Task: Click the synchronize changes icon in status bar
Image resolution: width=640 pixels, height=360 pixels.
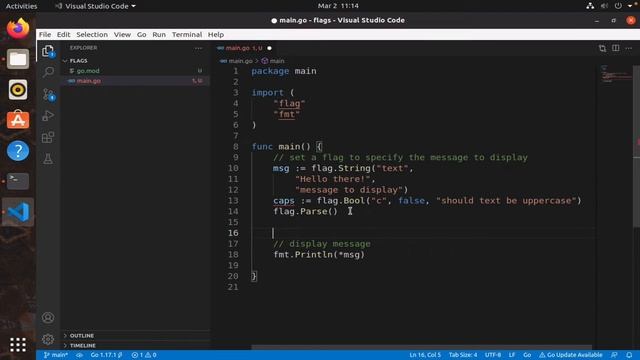Action: point(80,355)
